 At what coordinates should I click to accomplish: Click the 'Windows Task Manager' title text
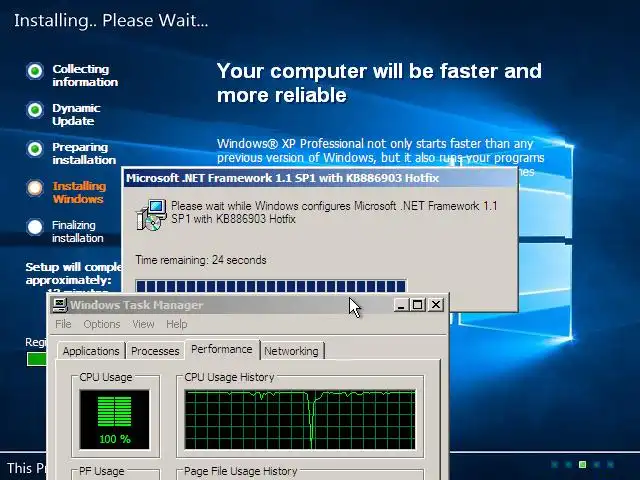(x=136, y=305)
